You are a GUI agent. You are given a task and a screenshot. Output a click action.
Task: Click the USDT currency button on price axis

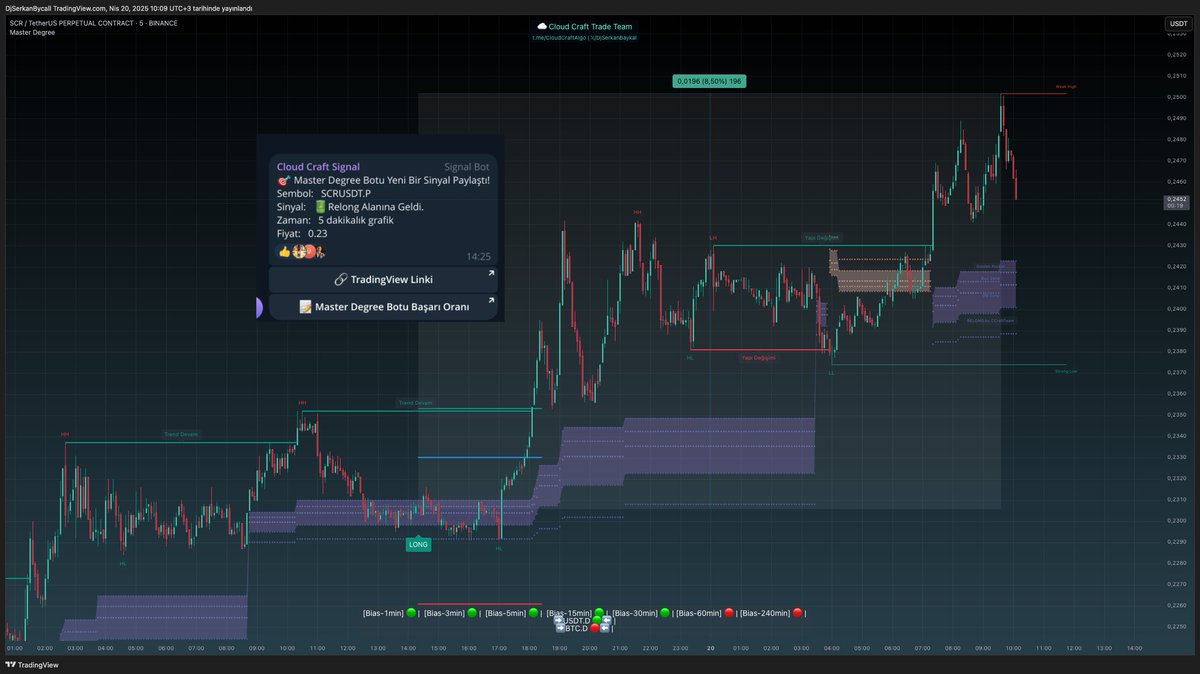1178,24
